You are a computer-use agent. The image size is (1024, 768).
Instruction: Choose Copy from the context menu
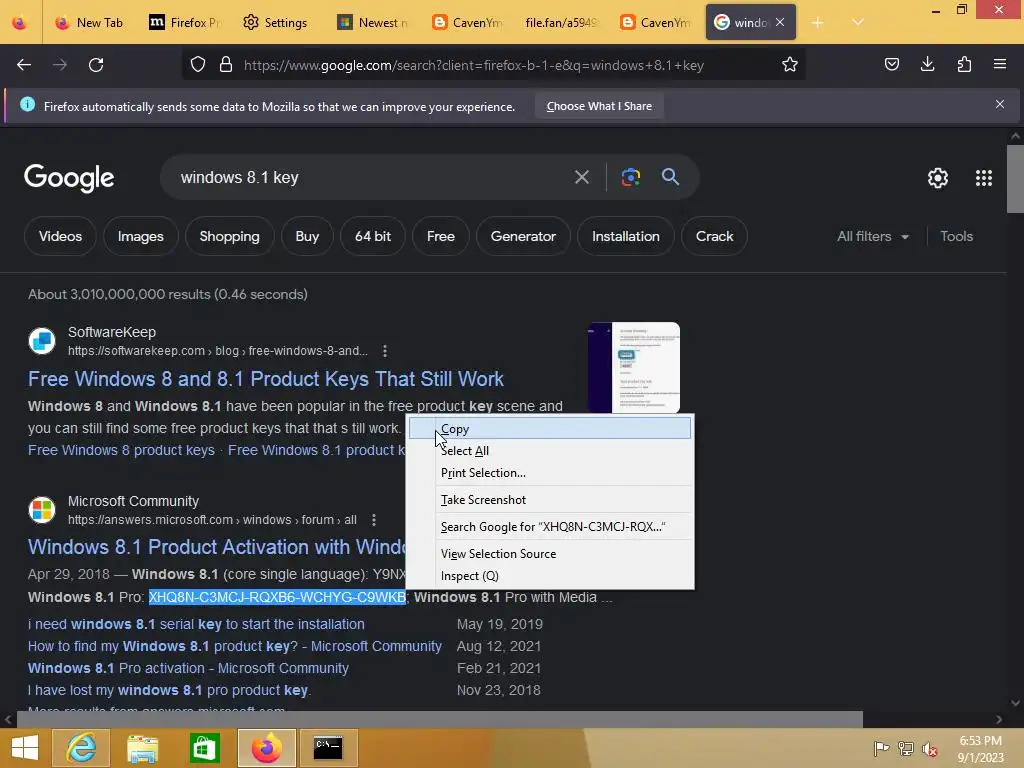[x=550, y=428]
